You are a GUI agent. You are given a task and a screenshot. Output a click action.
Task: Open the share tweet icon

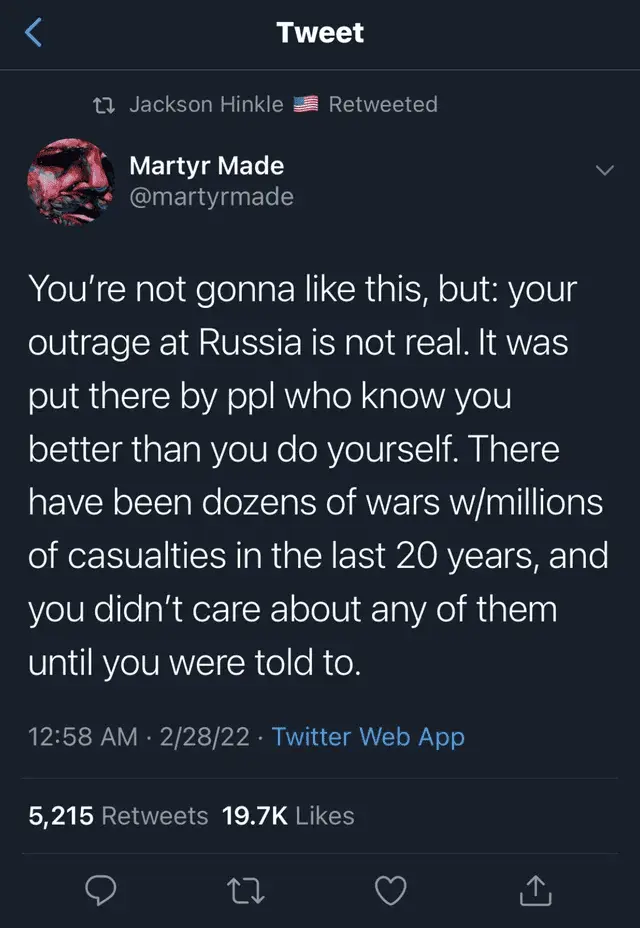tap(536, 888)
